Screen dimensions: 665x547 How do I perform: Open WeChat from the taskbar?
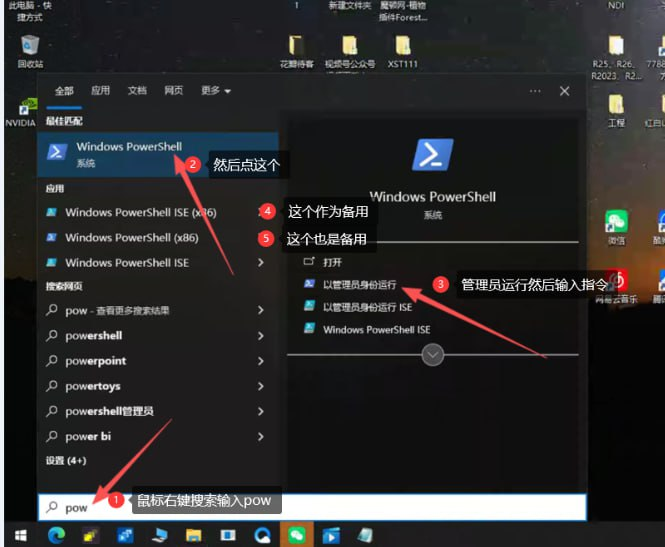click(296, 535)
